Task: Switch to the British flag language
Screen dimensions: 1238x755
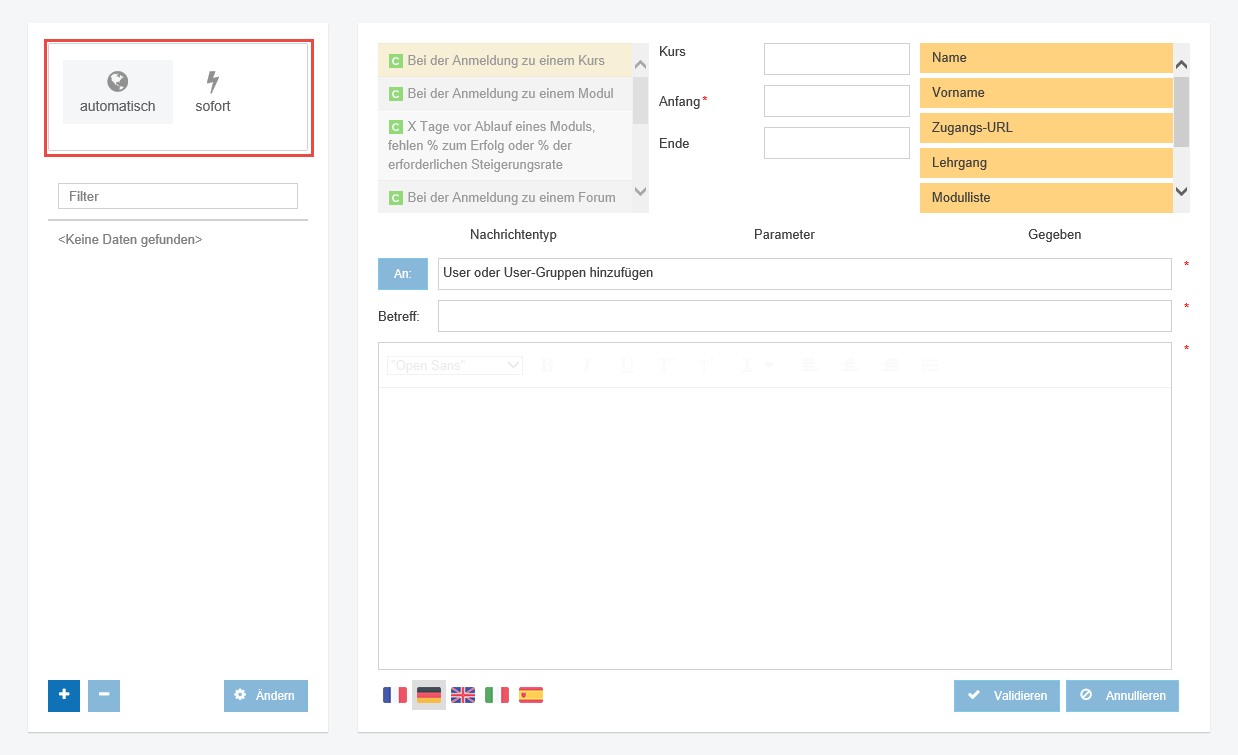Action: [x=463, y=695]
